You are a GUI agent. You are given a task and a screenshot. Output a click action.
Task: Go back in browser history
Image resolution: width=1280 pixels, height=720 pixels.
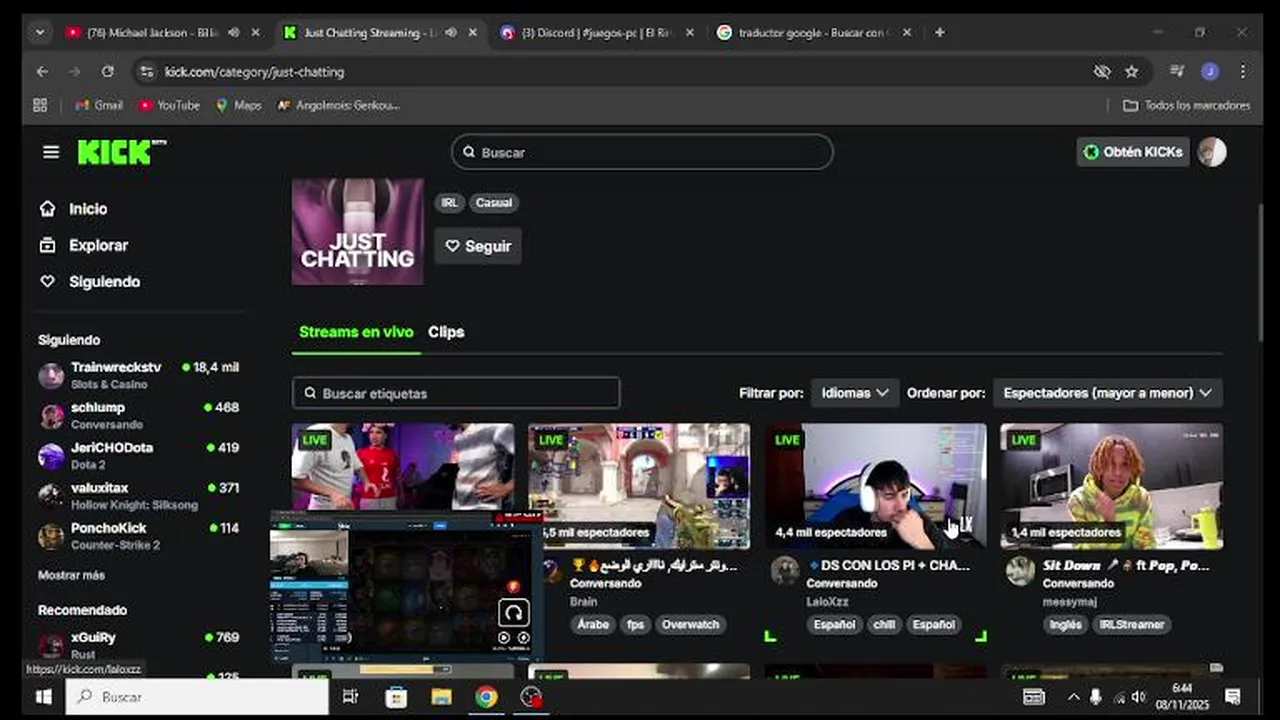coord(42,72)
